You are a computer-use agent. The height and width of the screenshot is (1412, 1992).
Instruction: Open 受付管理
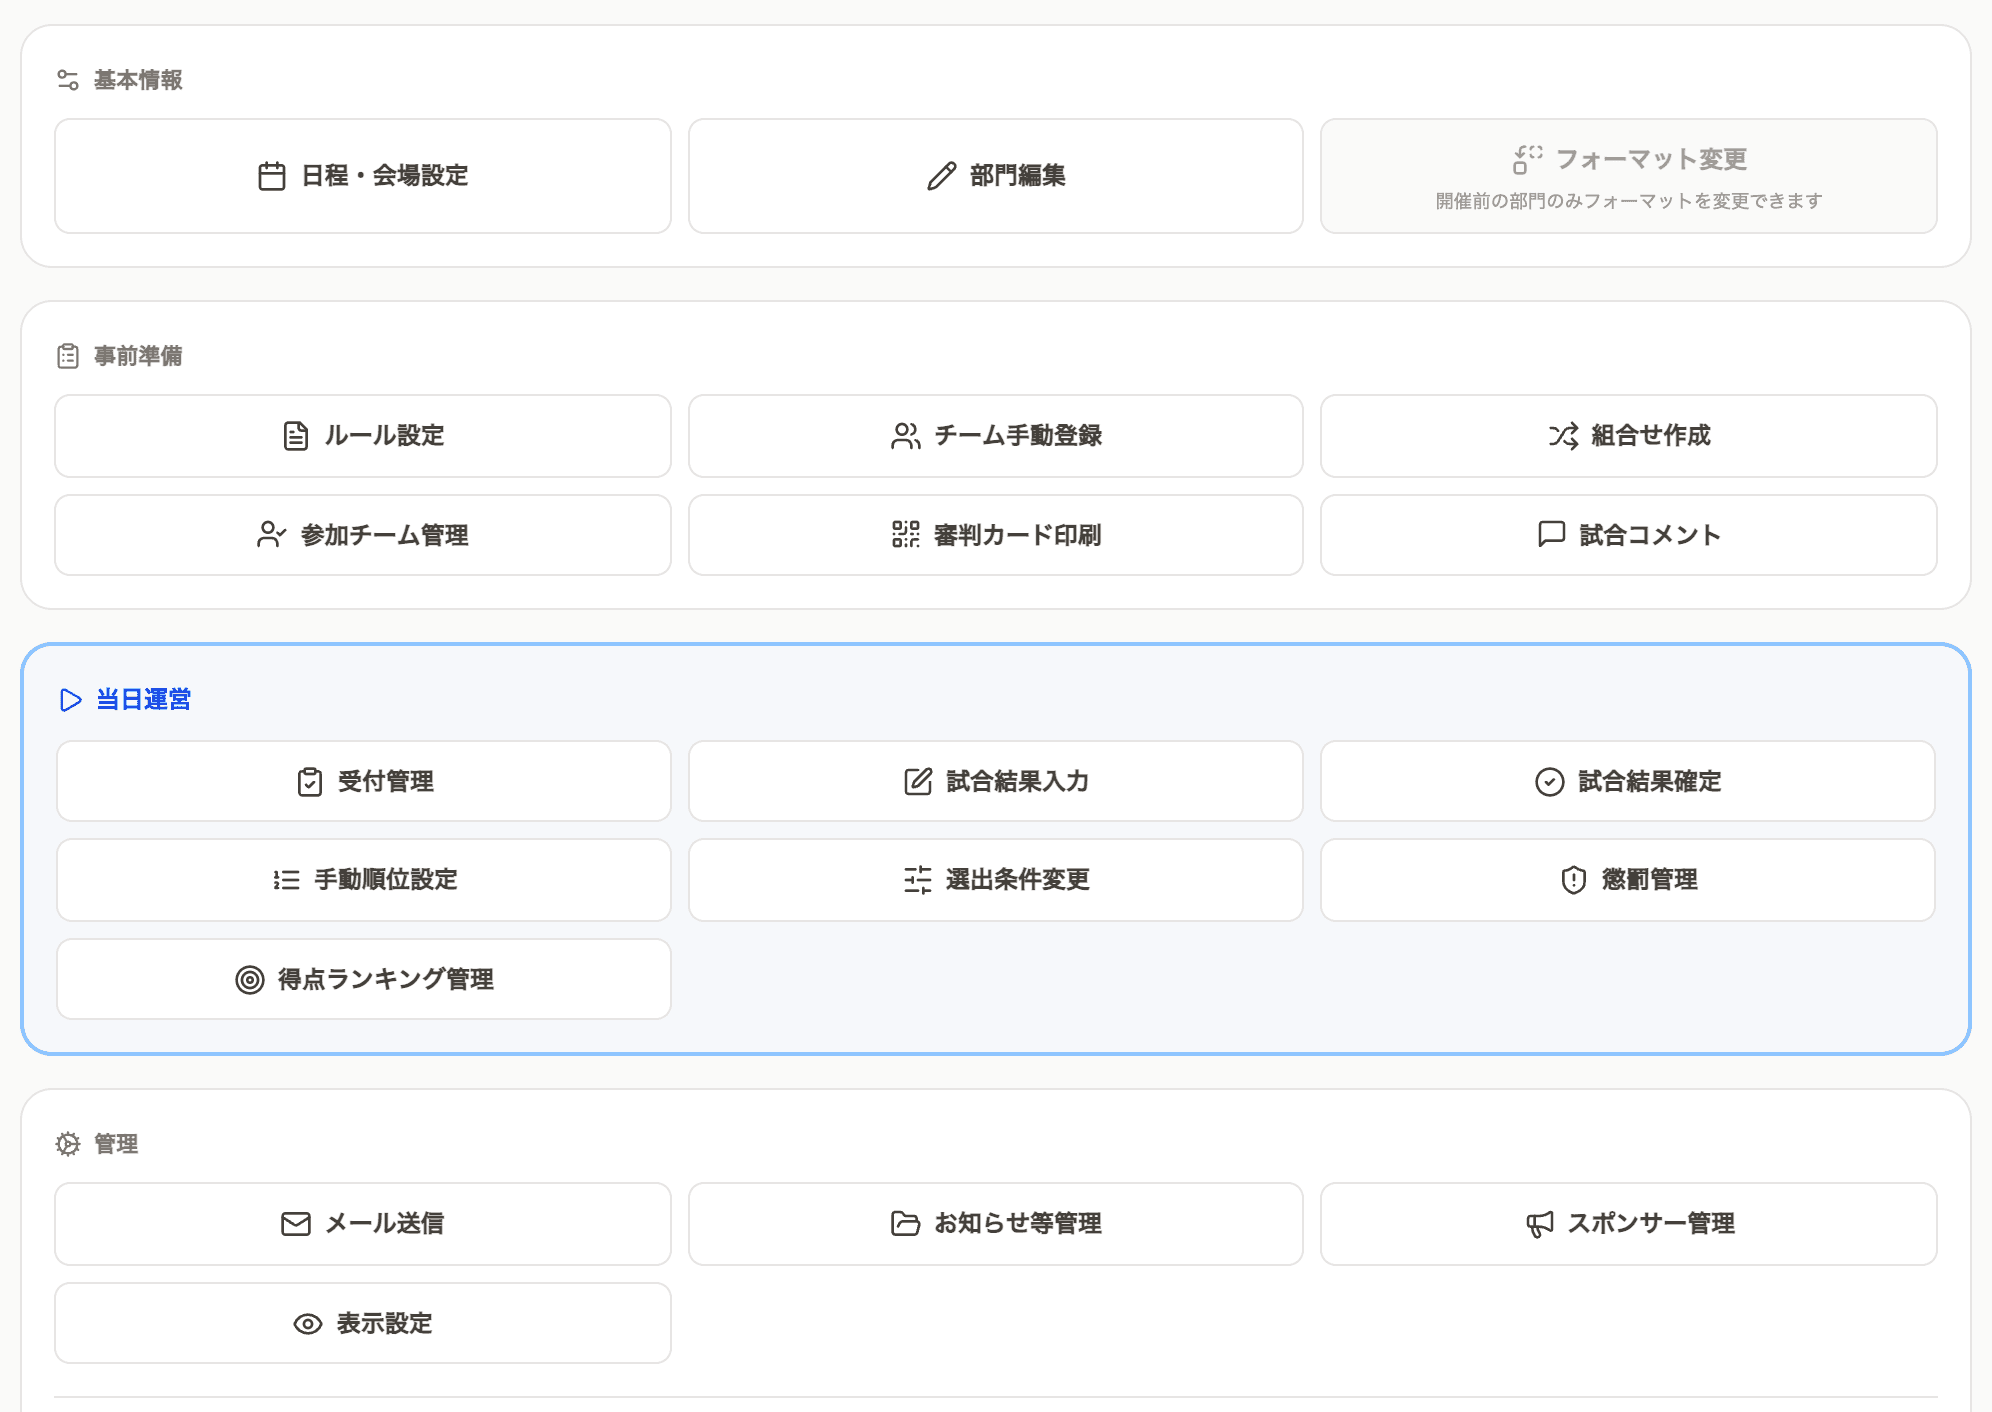click(x=364, y=782)
